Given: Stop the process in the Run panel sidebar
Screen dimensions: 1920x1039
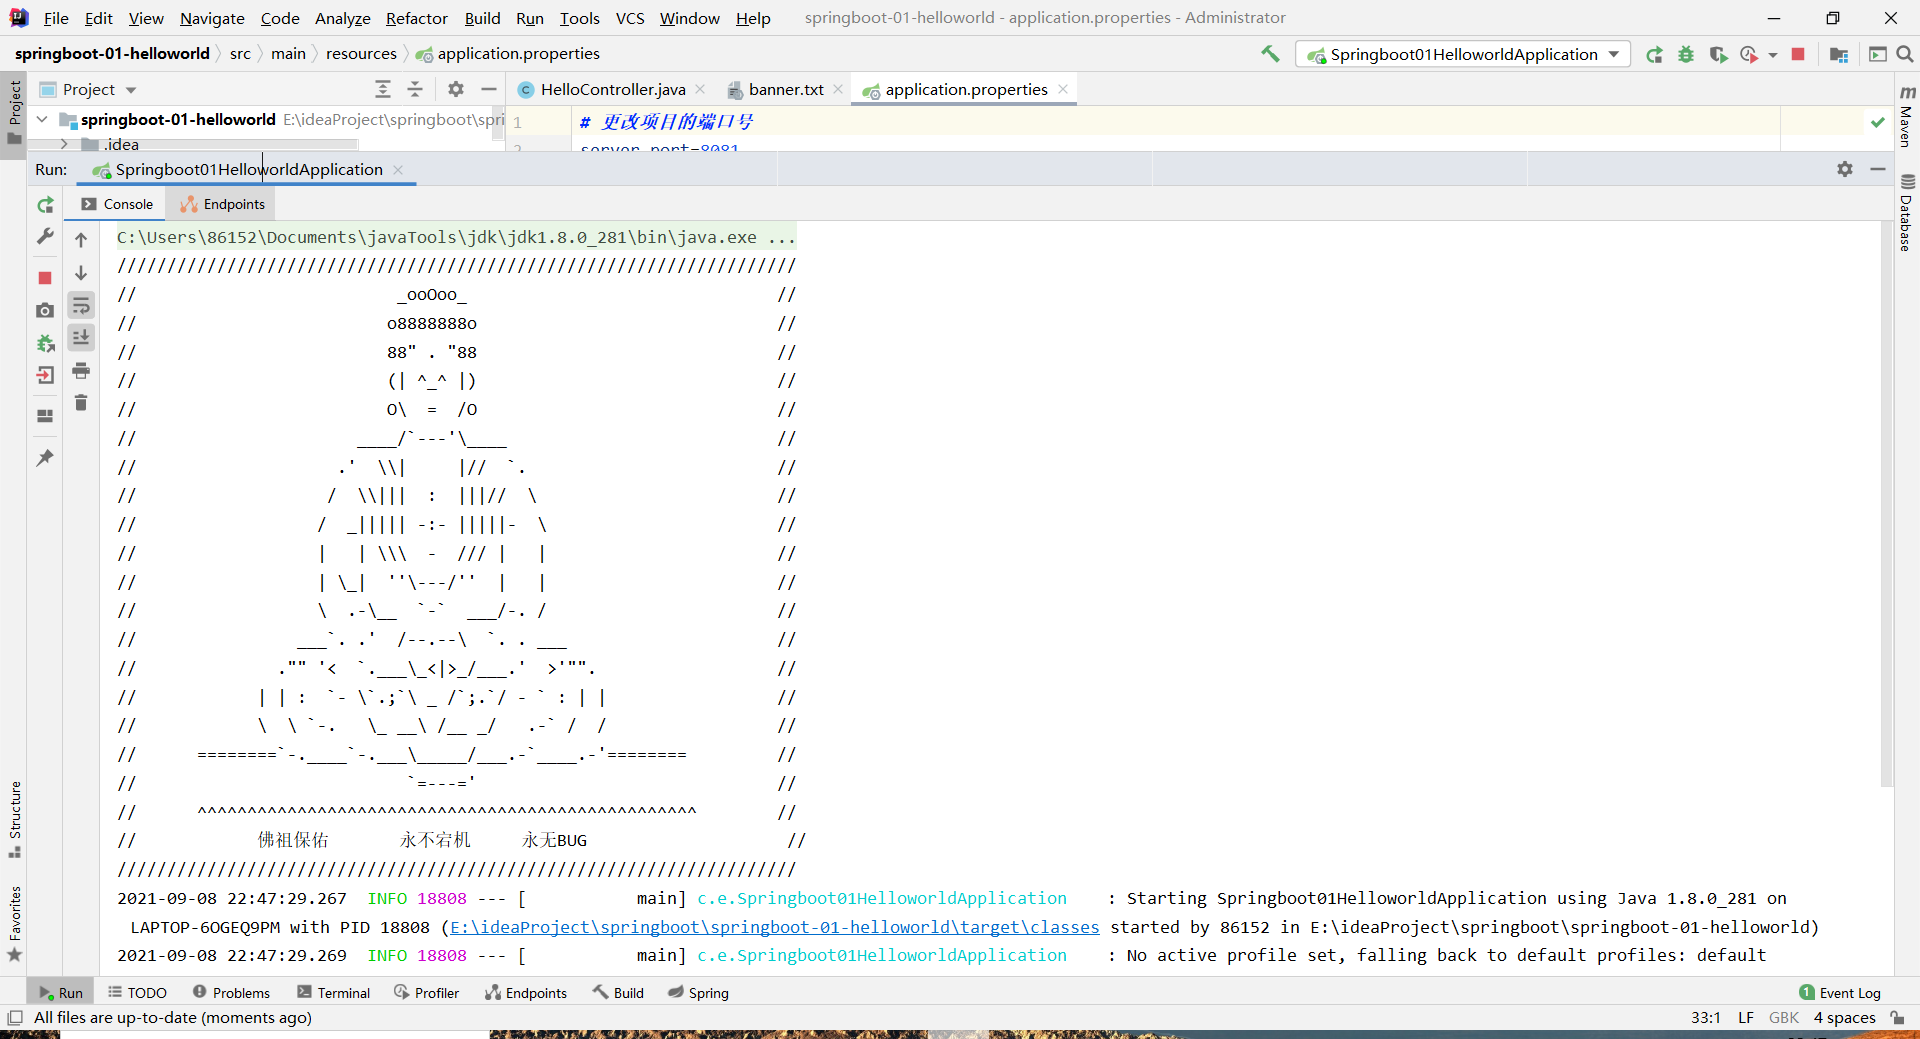Looking at the screenshot, I should pyautogui.click(x=45, y=278).
